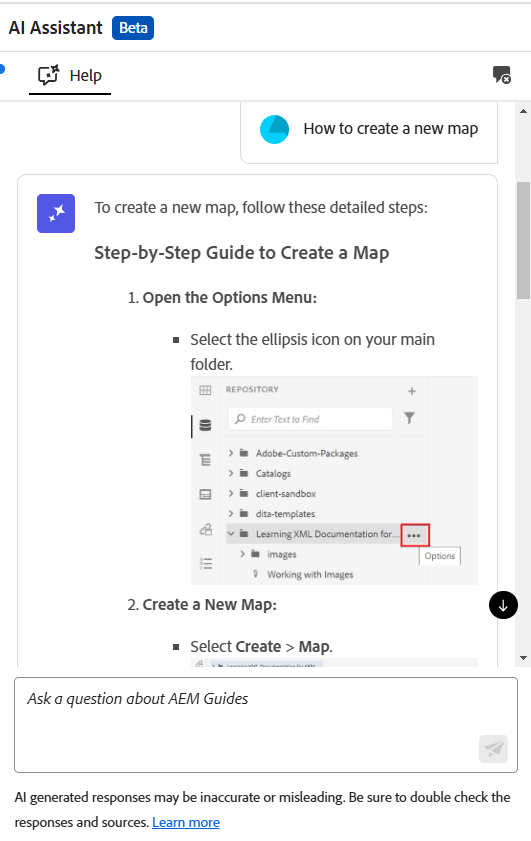
Task: Click the Enter Text to Find box
Action: (311, 419)
